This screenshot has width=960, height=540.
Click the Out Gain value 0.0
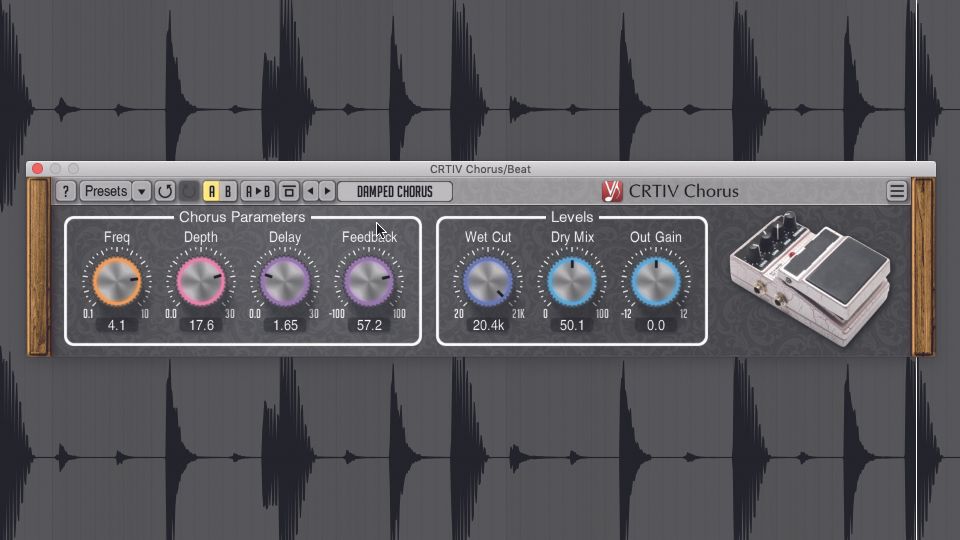click(655, 325)
